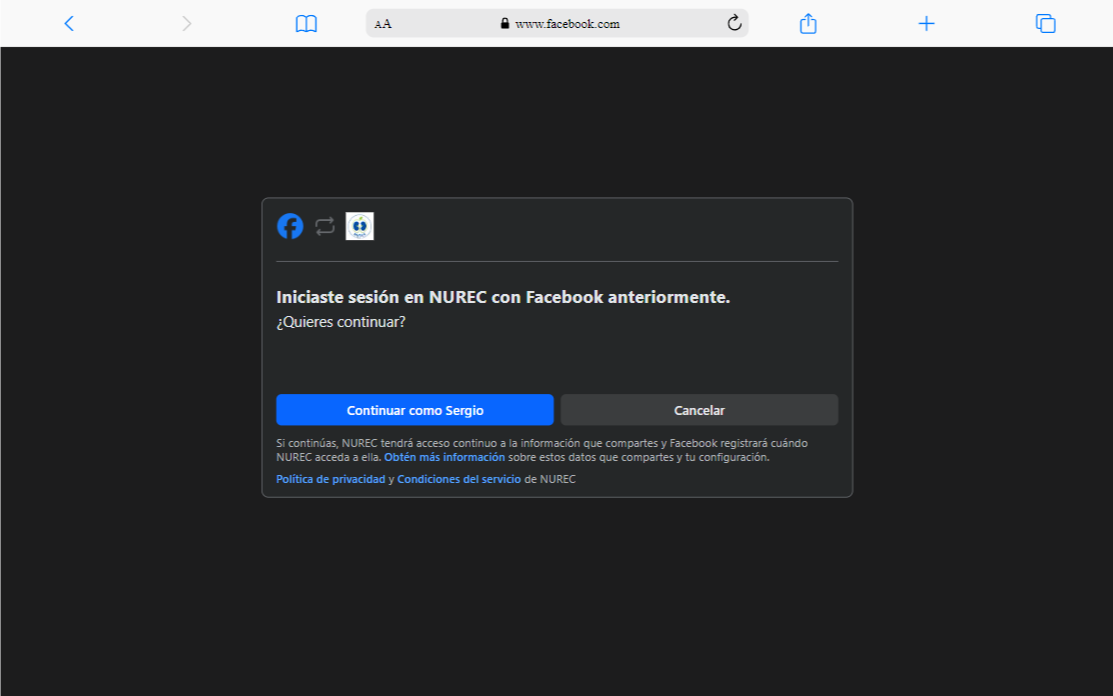This screenshot has height=696, width=1113.
Task: Go back with Safari's back arrow
Action: (x=69, y=23)
